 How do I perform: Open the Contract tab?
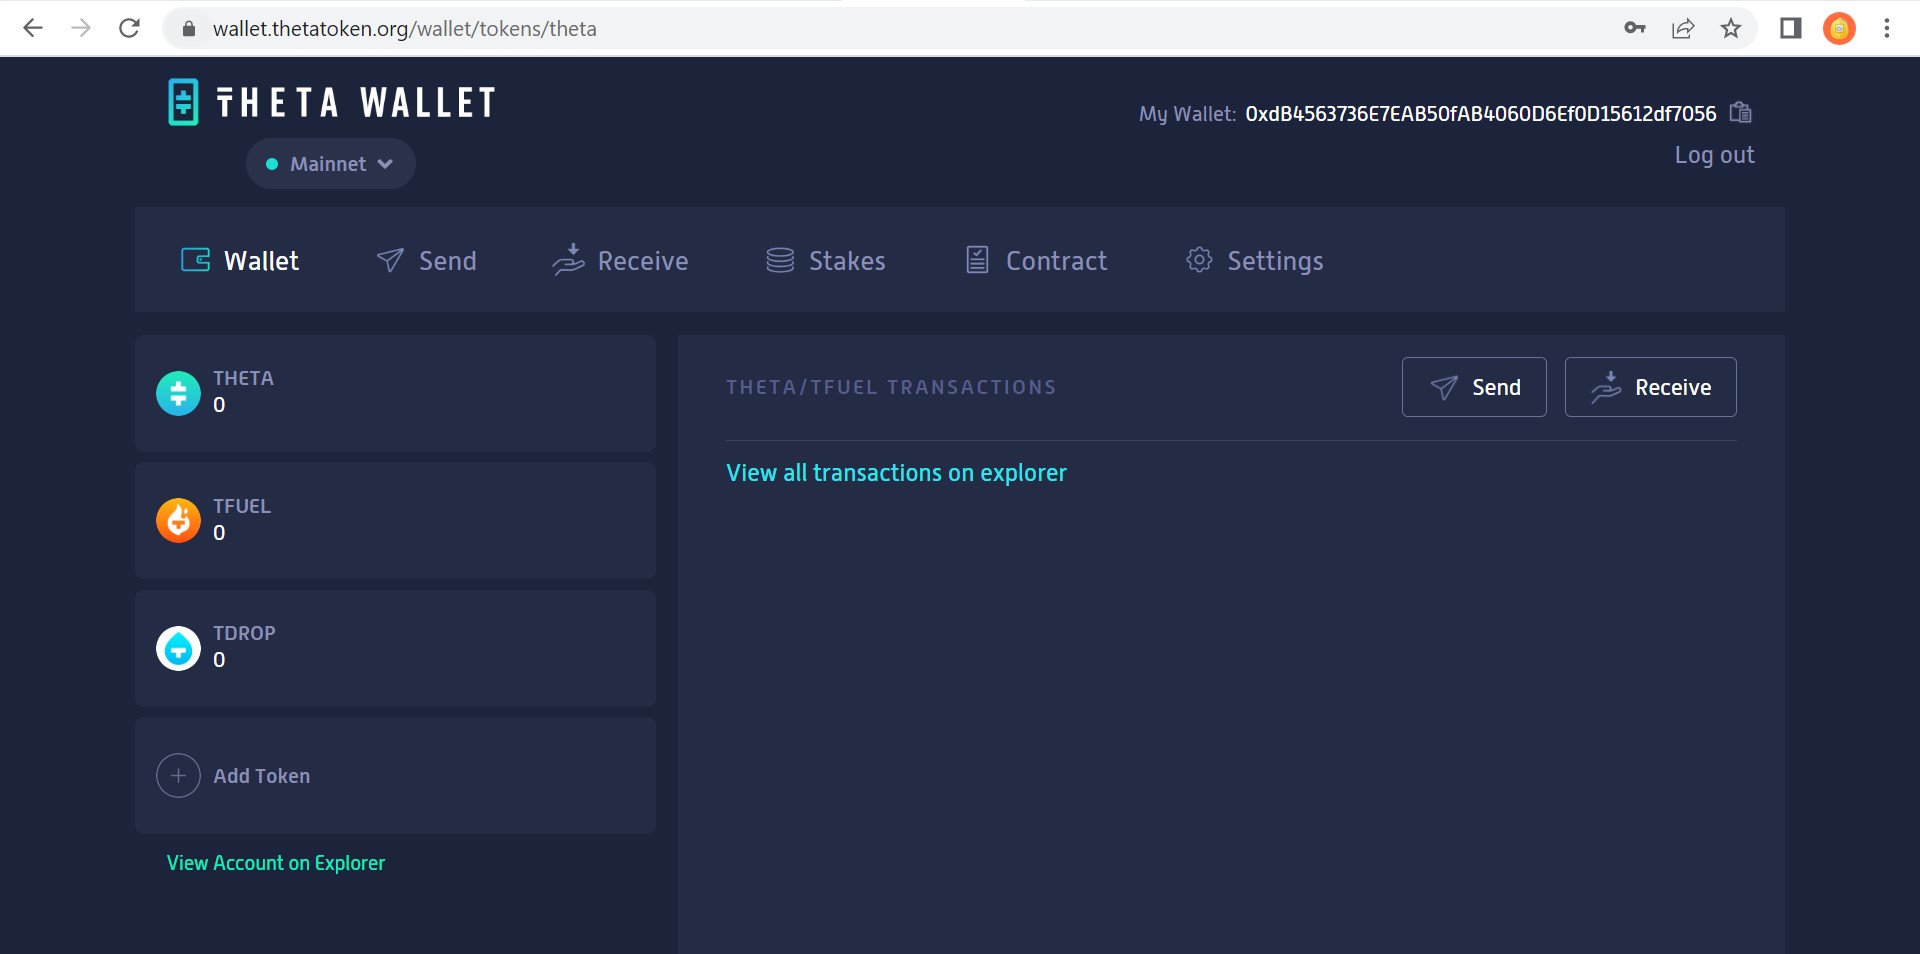coord(1037,261)
